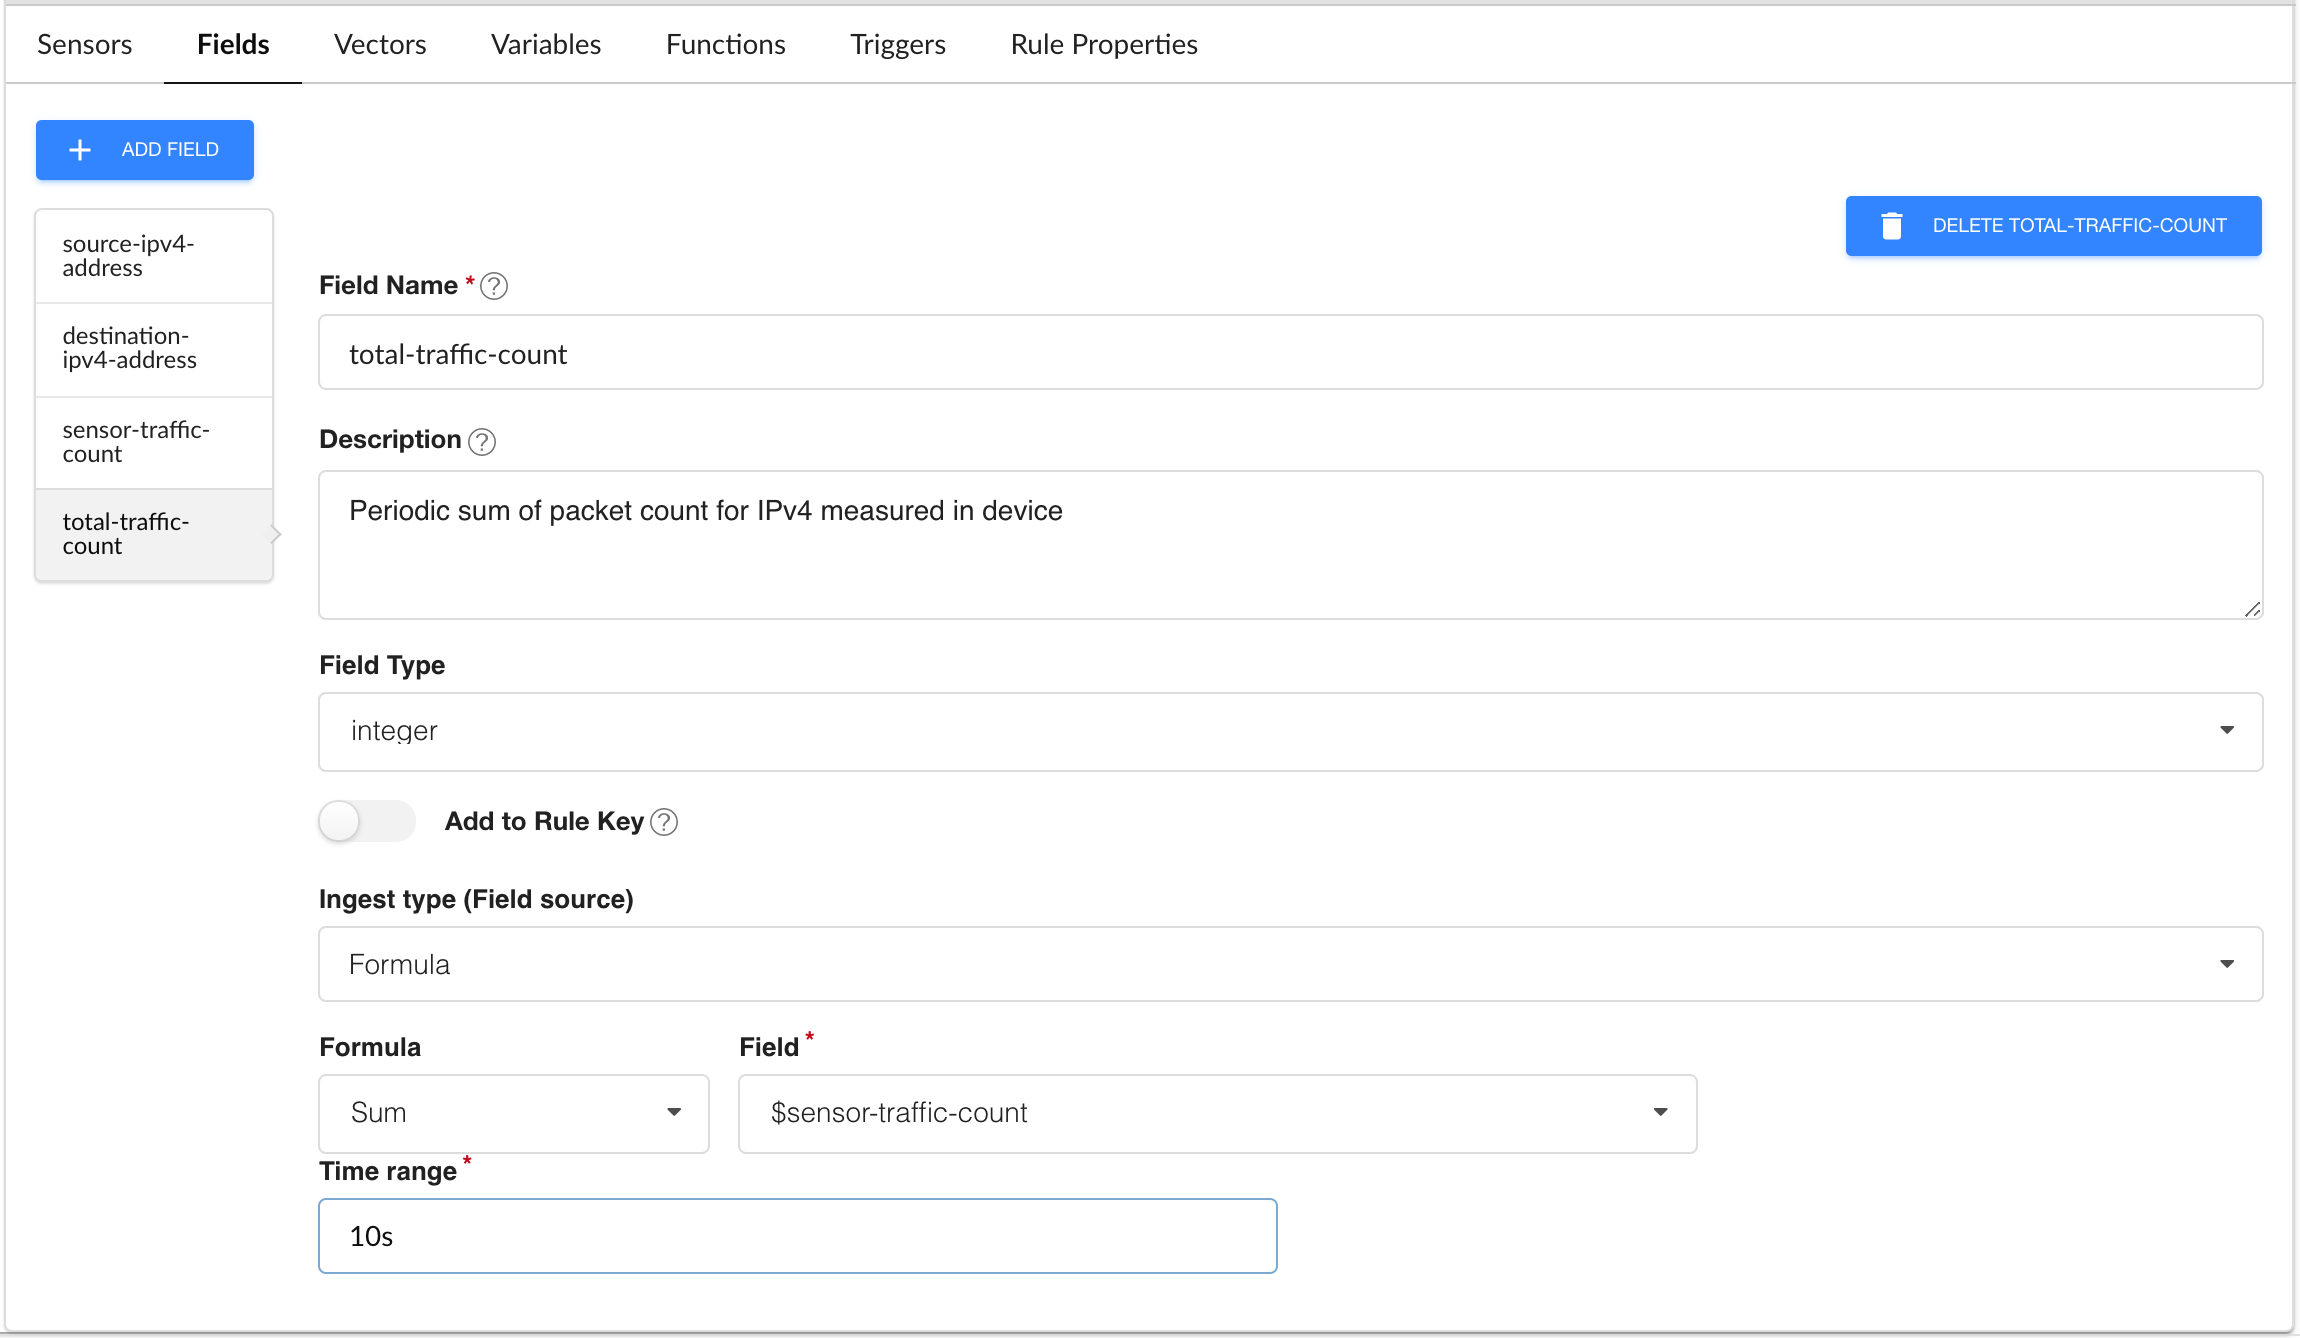Click the description textarea resize handle
The width and height of the screenshot is (2300, 1338).
[x=2252, y=609]
